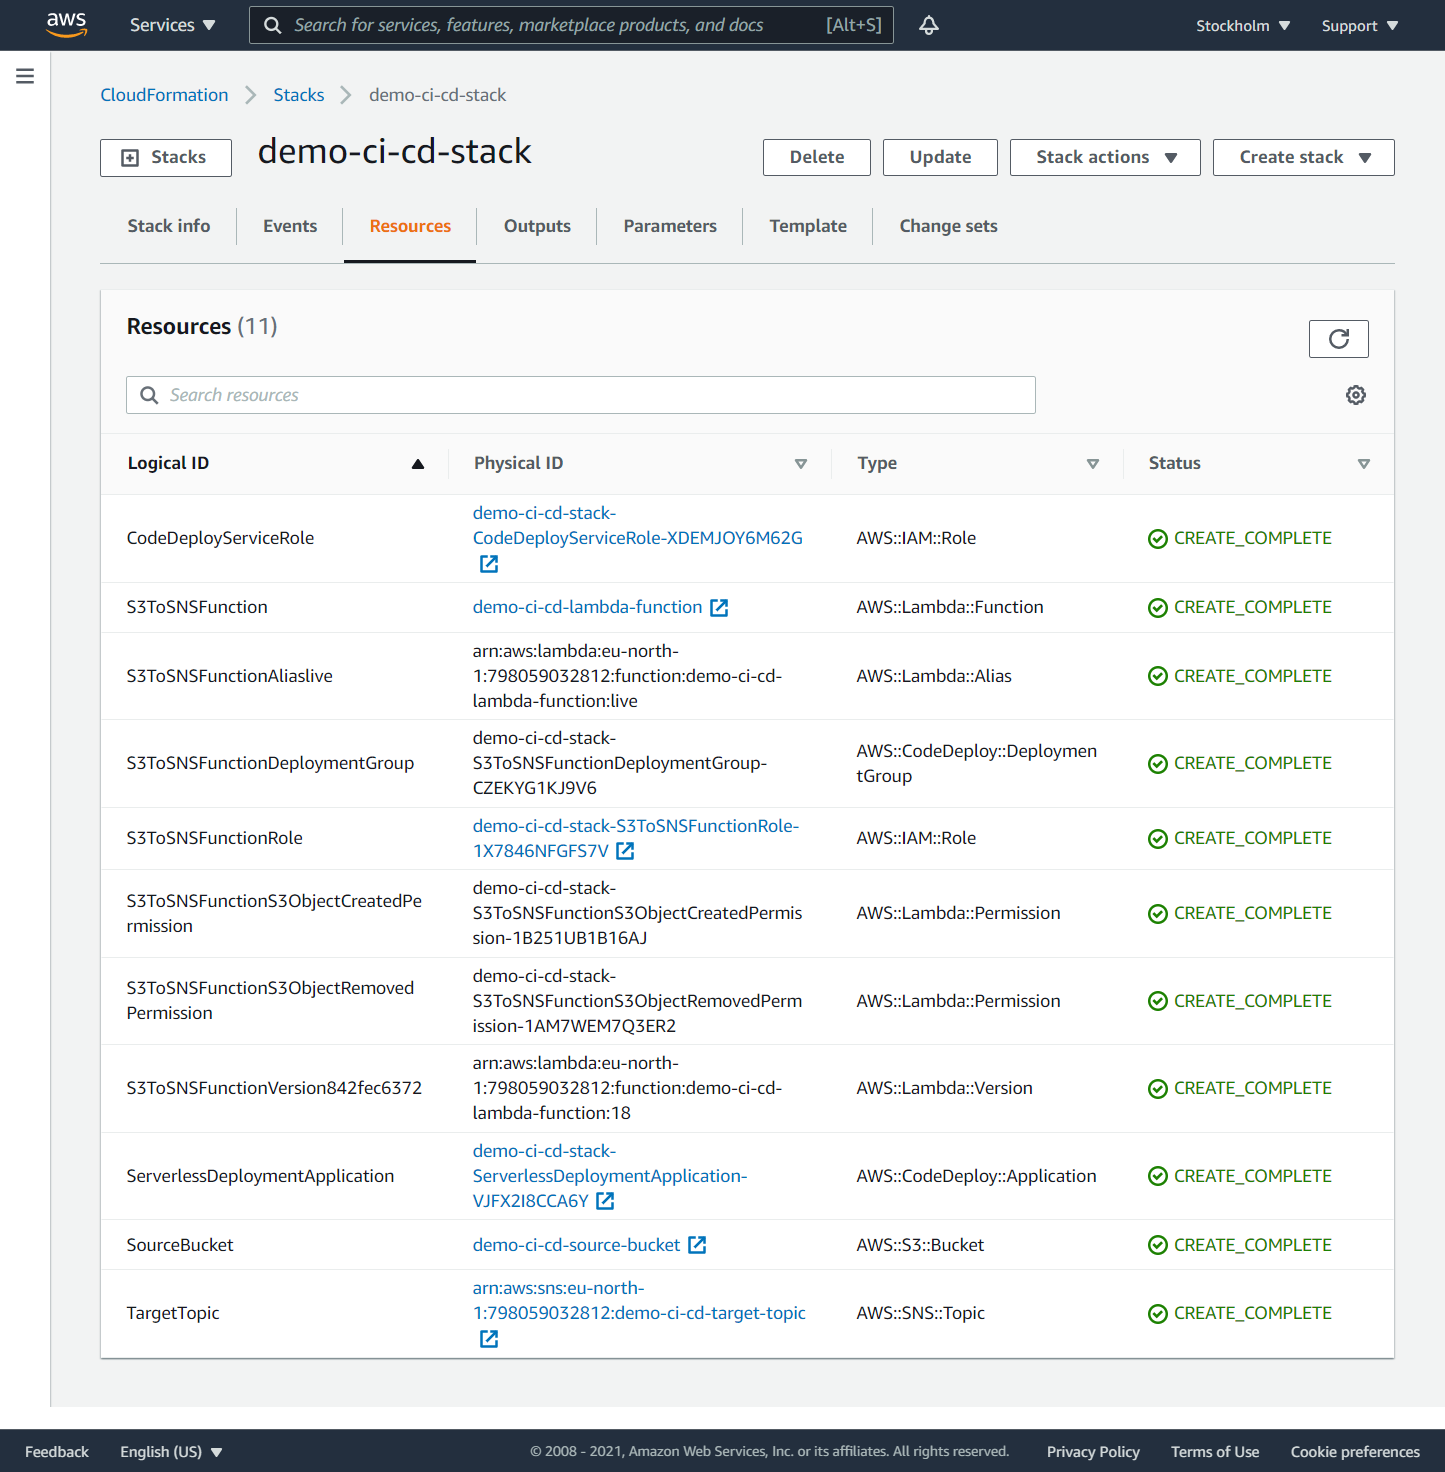Screen dimensions: 1445x1472
Task: Open demo-ci-cd-lambda-function link
Action: (x=587, y=607)
